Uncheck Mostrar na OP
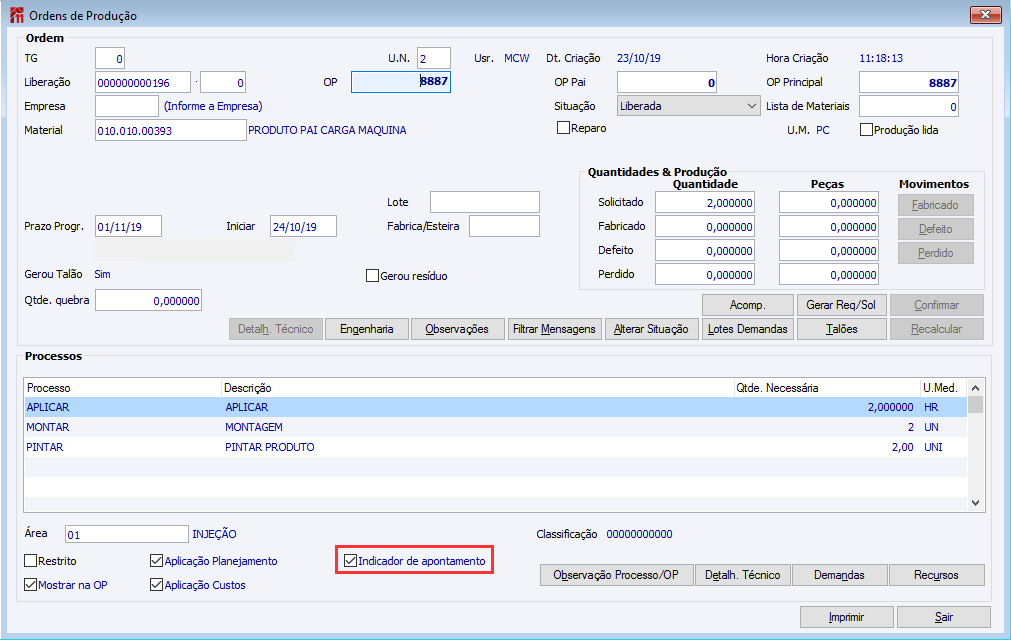 (30, 585)
